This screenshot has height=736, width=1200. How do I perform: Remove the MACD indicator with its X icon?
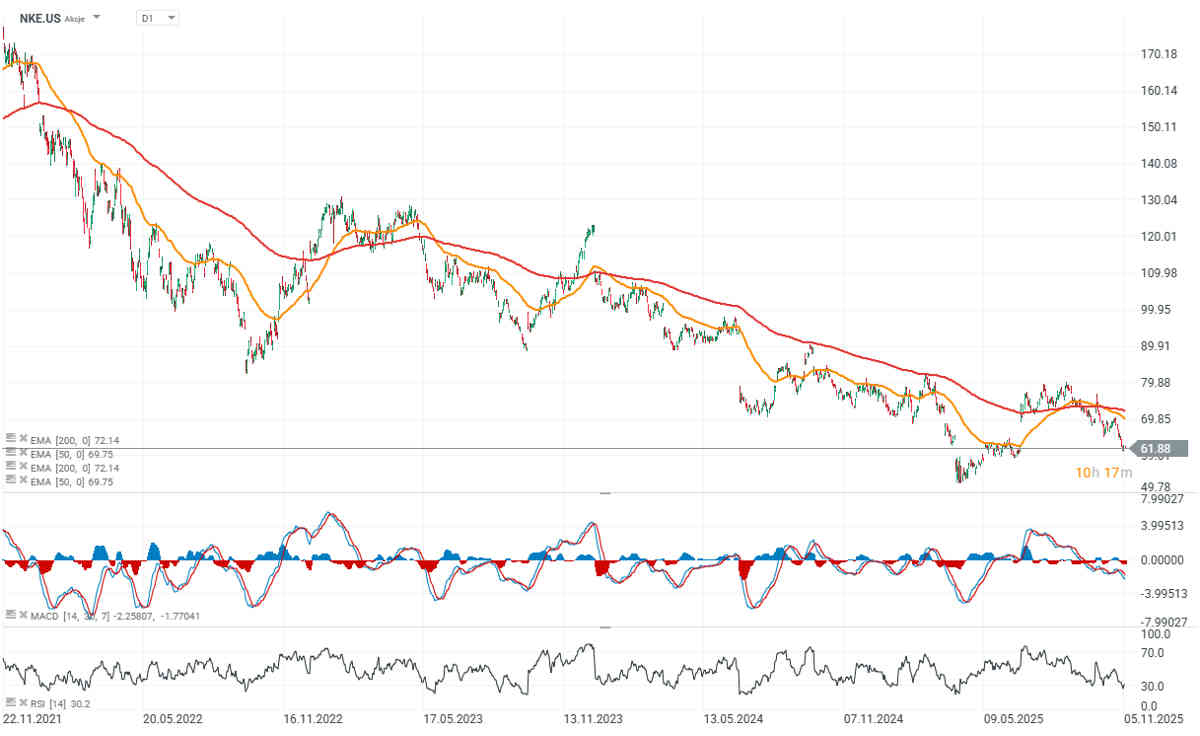click(22, 615)
